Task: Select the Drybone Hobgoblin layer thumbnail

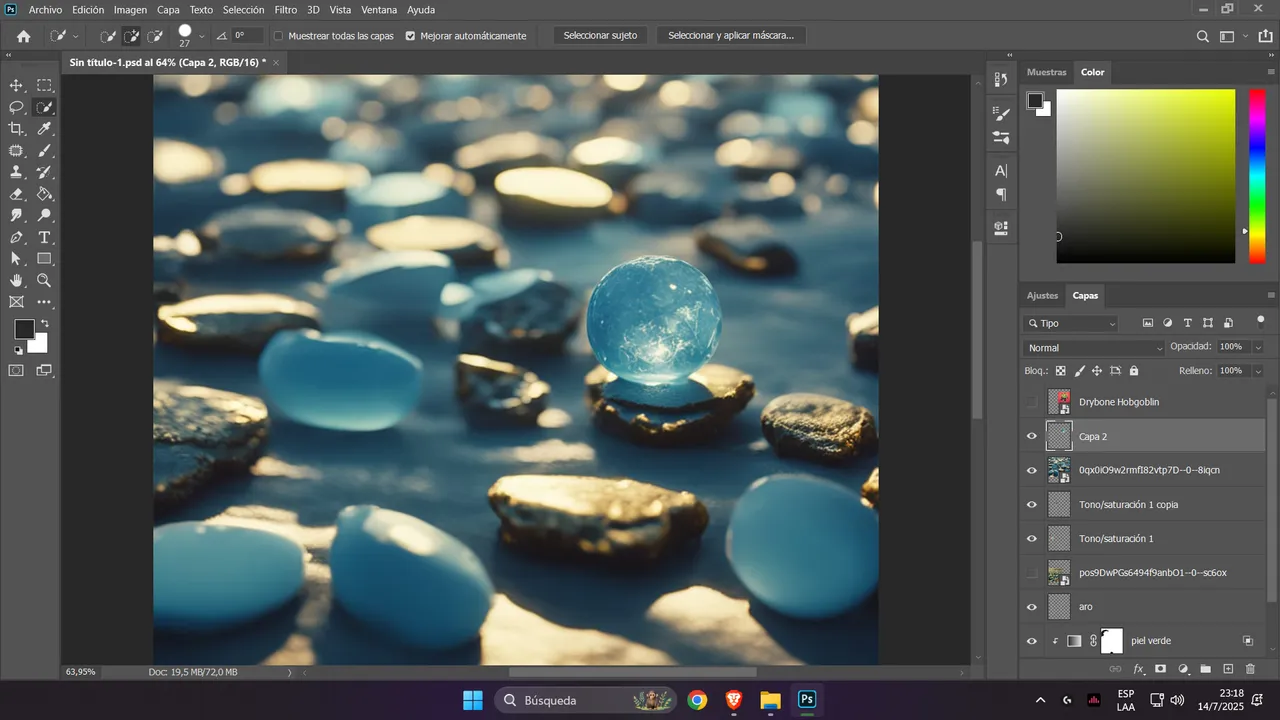Action: pyautogui.click(x=1059, y=402)
